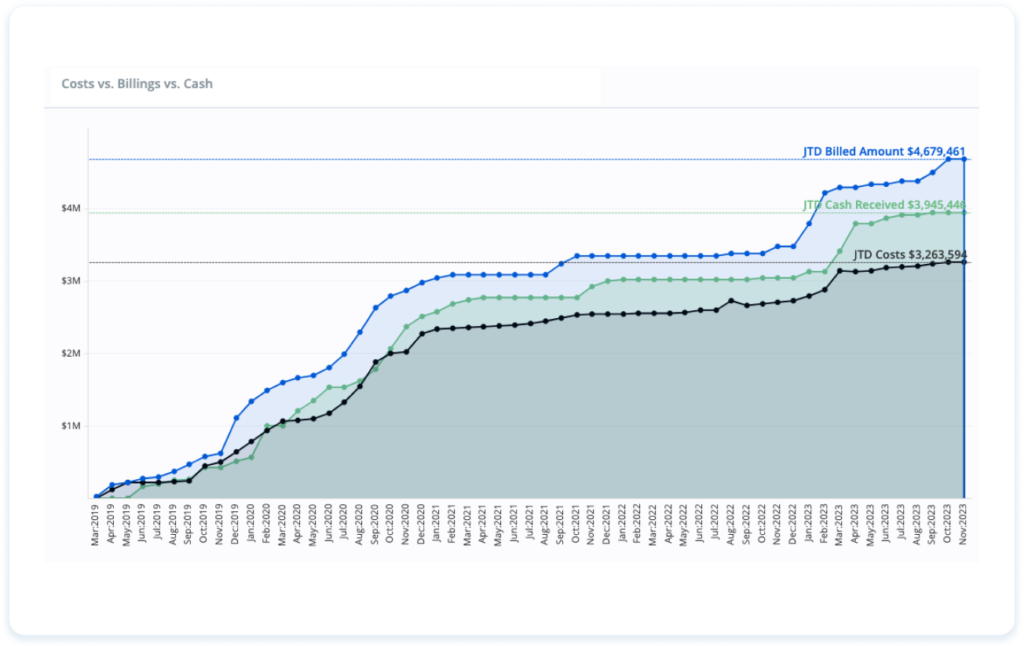Click the Oct:2022 x-axis label

coord(761,525)
